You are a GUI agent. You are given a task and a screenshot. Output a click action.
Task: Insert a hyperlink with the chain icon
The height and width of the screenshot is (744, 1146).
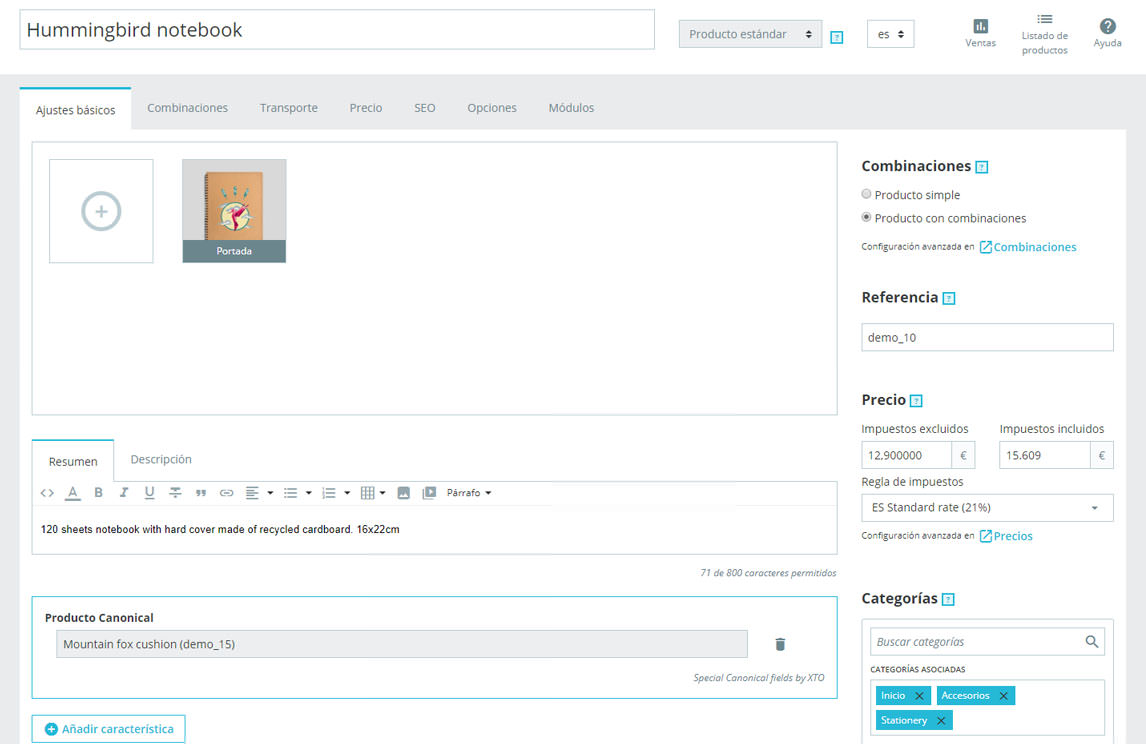(x=226, y=492)
